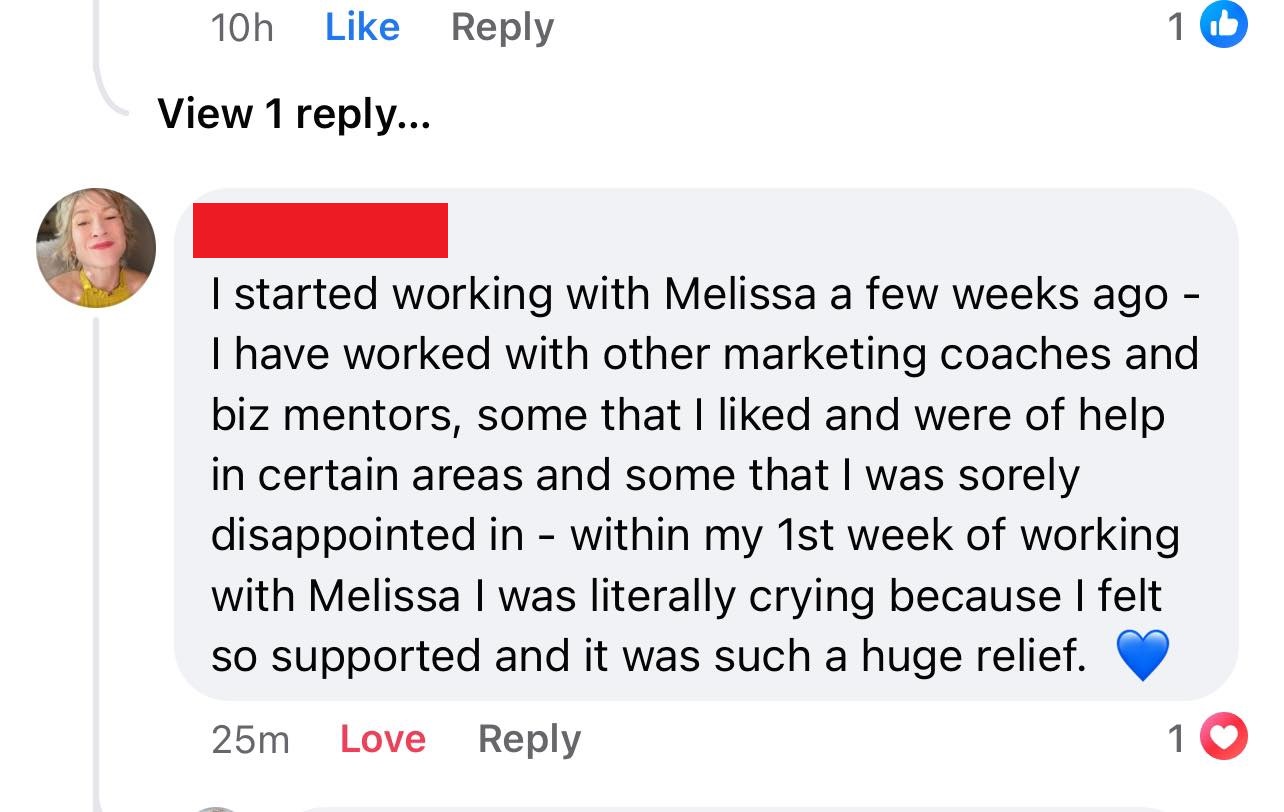View reaction count beside the red heart
Image resolution: width=1284 pixels, height=812 pixels.
pos(1178,739)
